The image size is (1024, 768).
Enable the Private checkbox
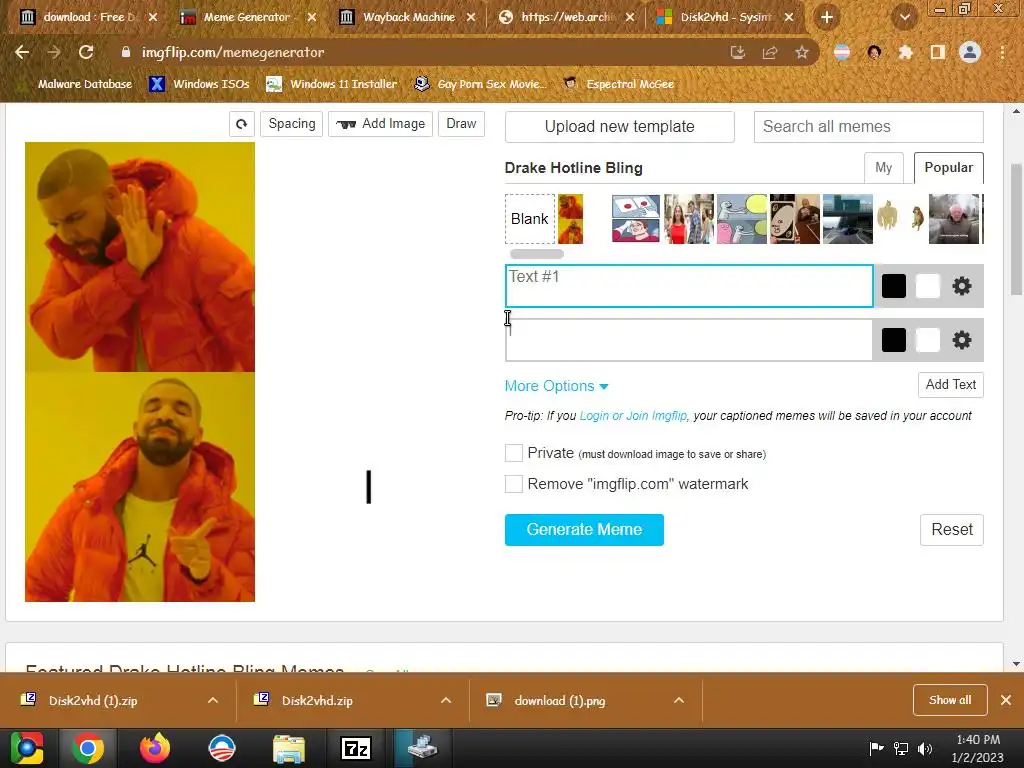514,453
